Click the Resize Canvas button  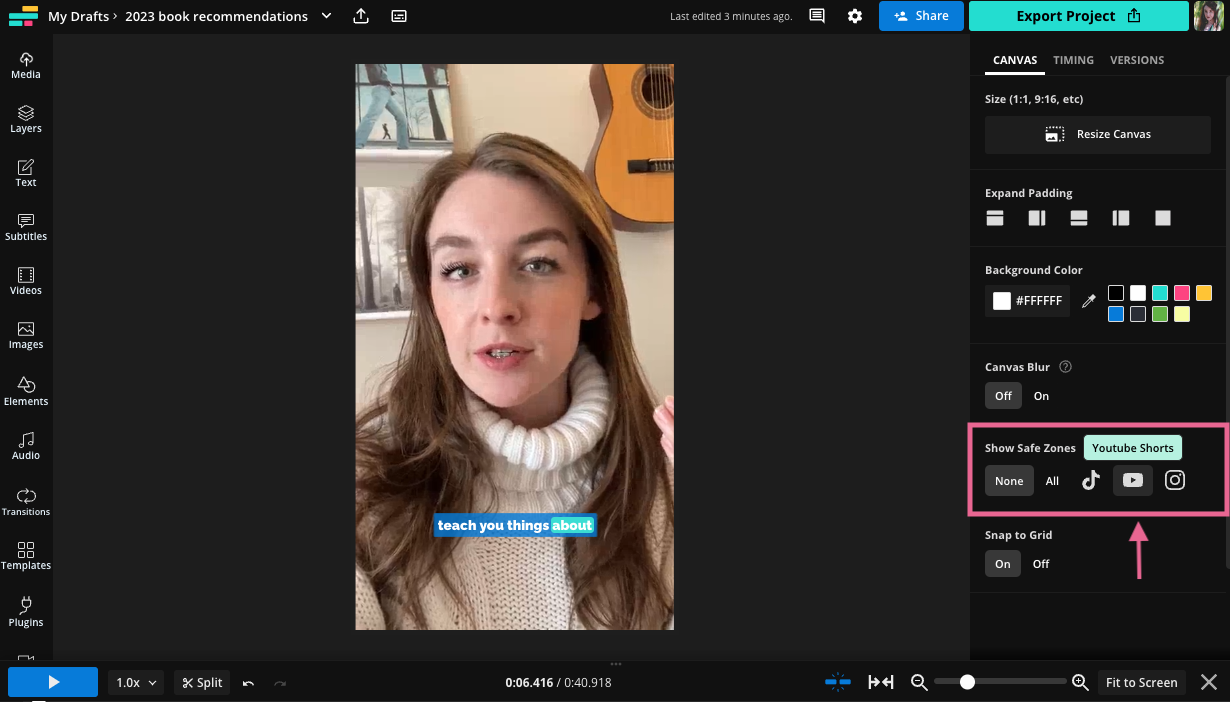[1097, 134]
